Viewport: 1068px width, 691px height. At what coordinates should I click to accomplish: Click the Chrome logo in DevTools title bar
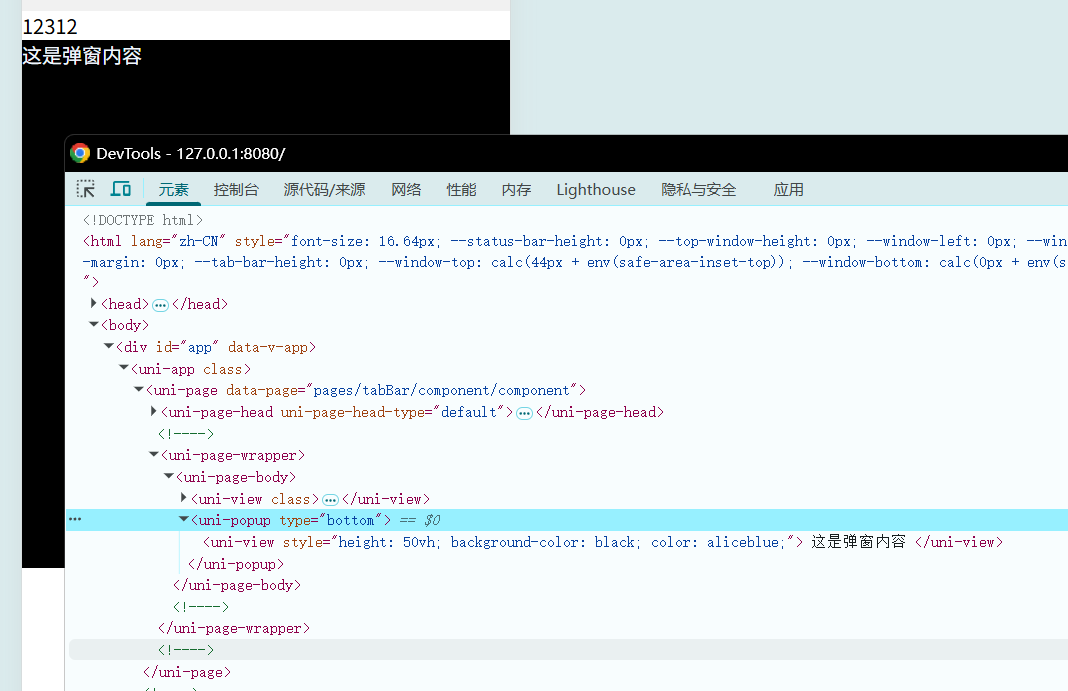pyautogui.click(x=80, y=153)
